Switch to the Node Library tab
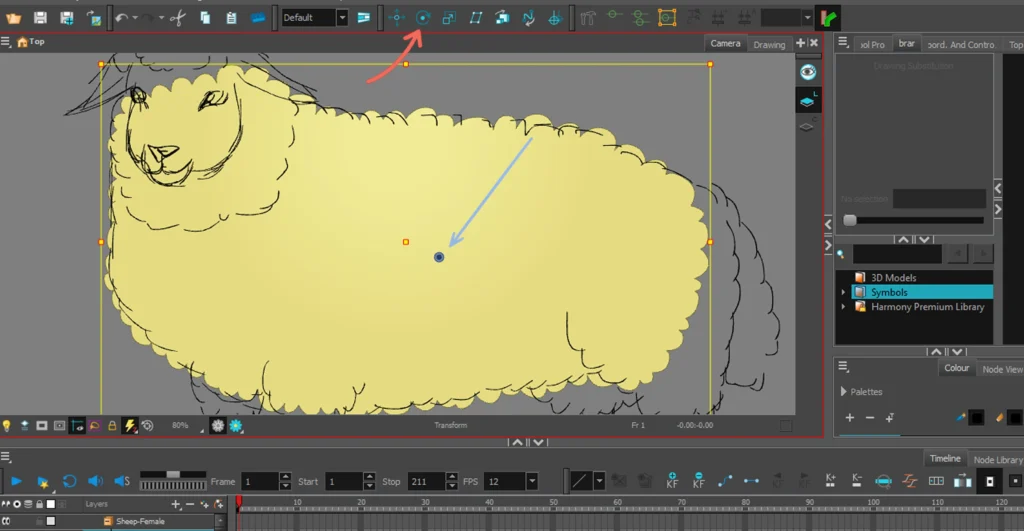Screen dimensions: 1024x531 [997, 460]
